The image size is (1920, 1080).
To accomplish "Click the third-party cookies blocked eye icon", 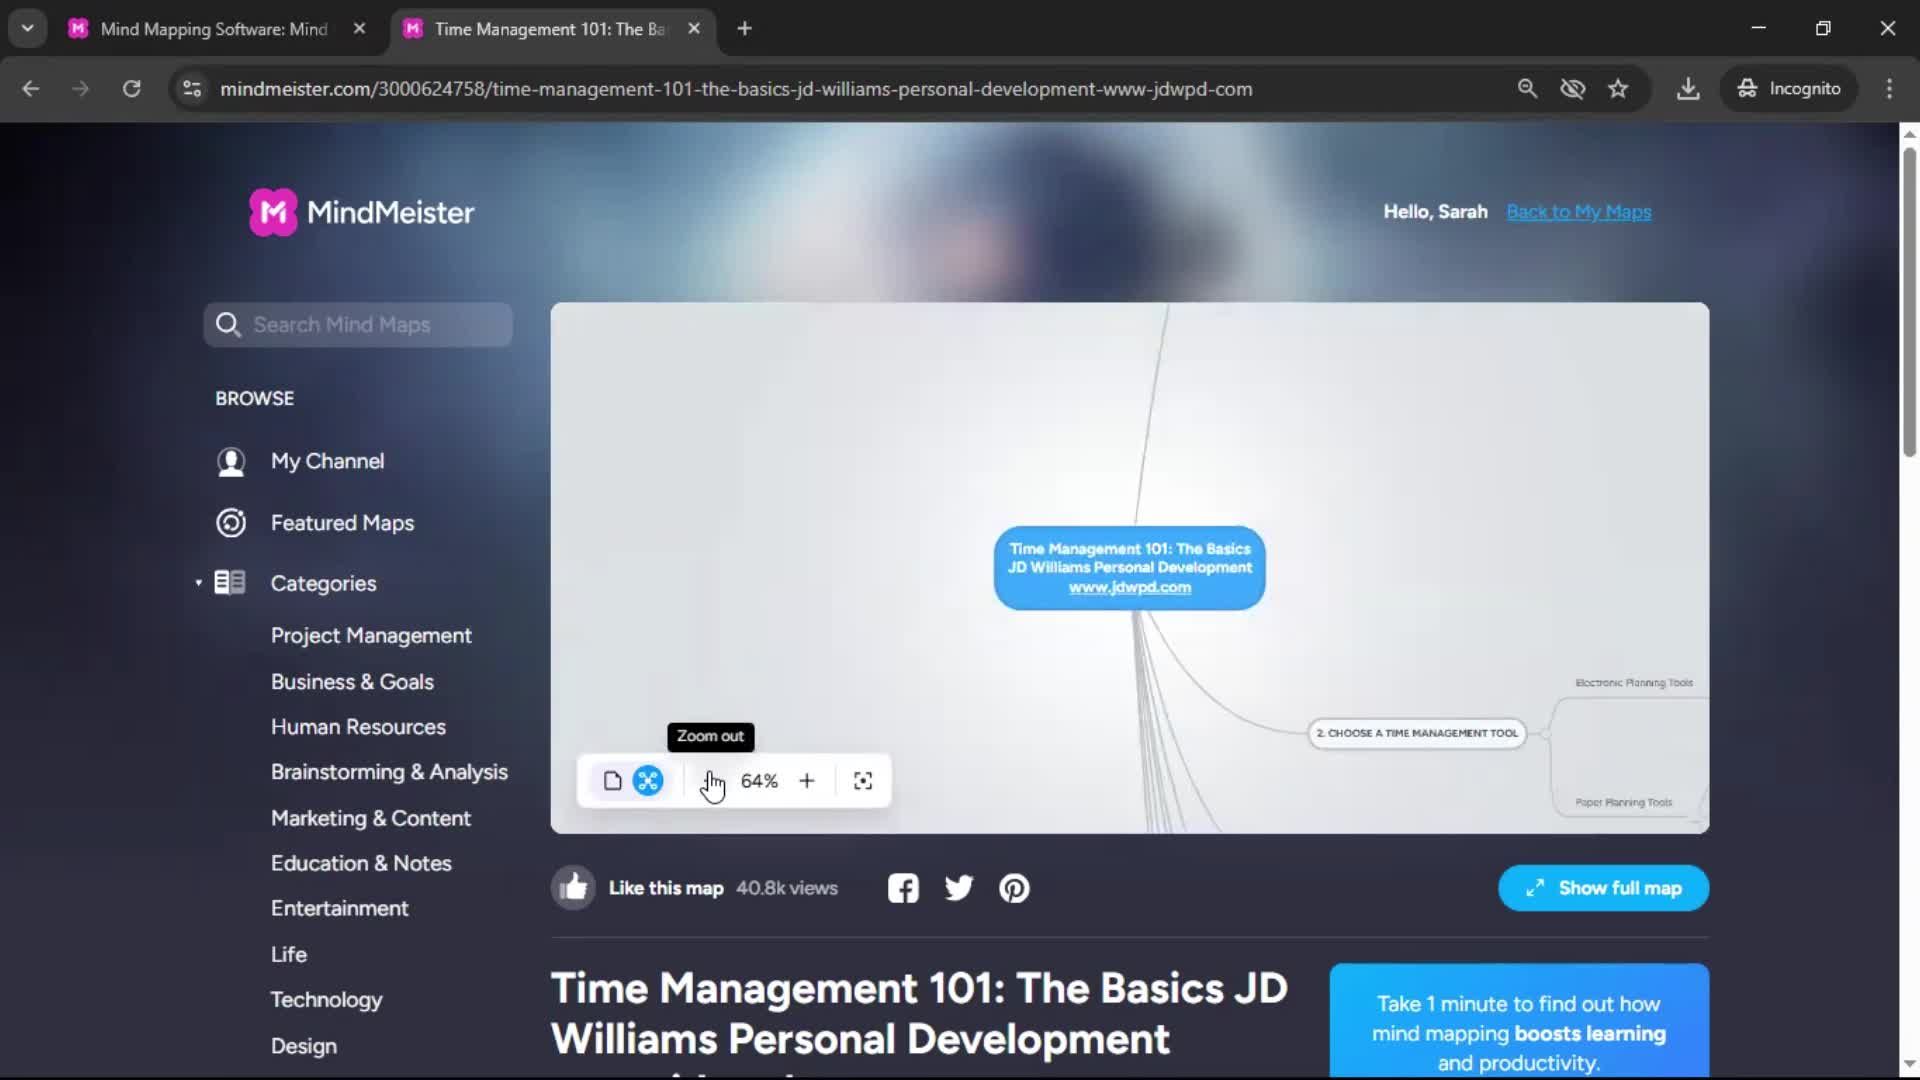I will [x=1573, y=89].
